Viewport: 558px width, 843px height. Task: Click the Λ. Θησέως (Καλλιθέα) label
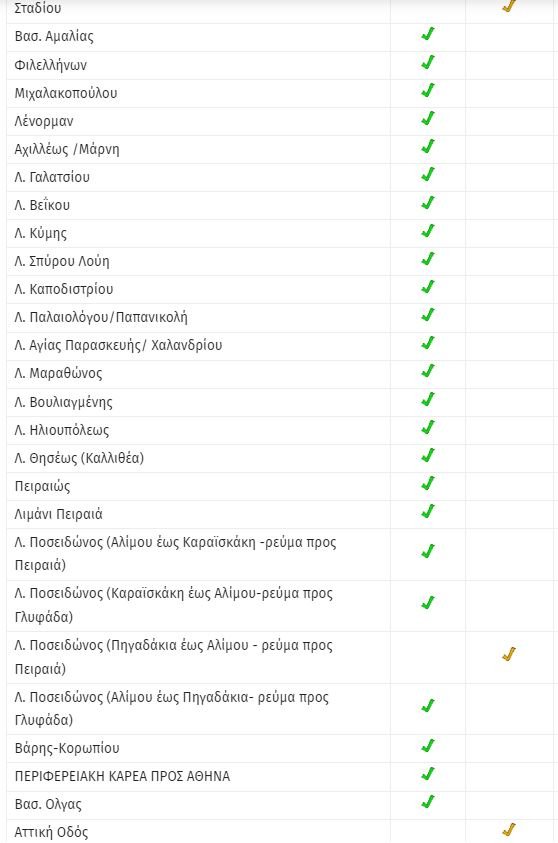click(x=79, y=458)
